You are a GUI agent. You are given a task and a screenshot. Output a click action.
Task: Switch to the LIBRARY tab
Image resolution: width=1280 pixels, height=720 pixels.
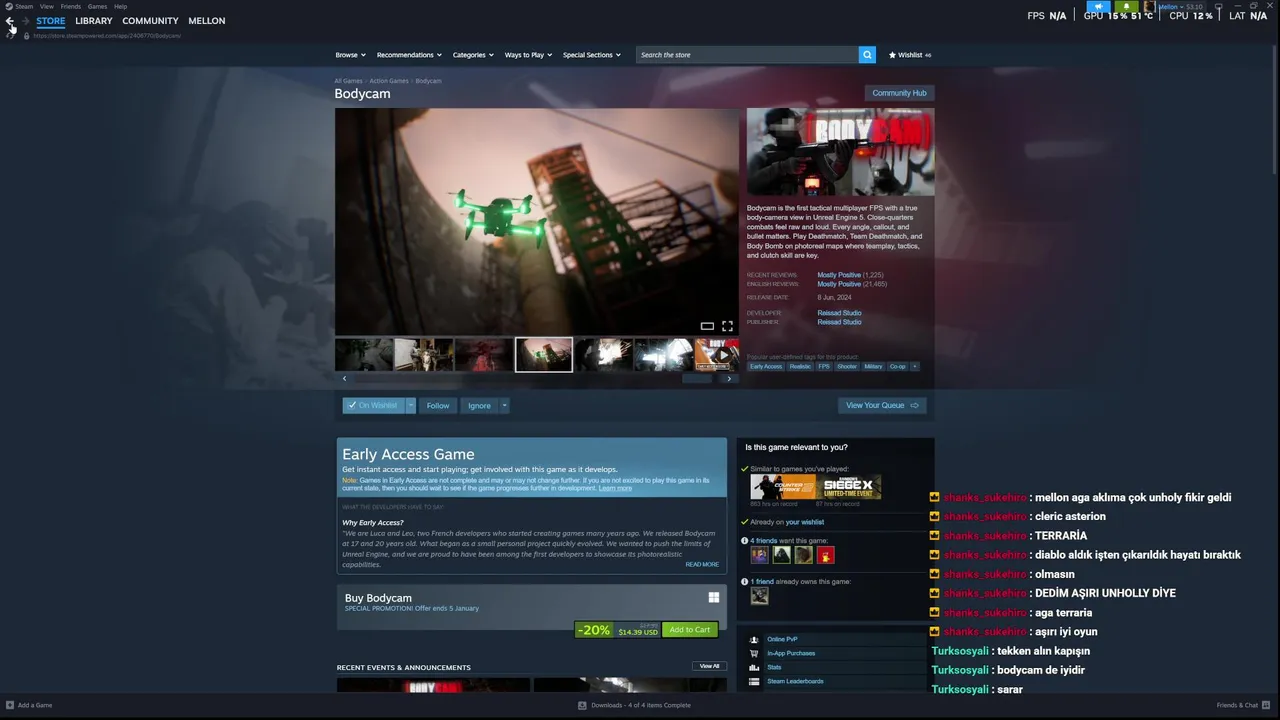tap(94, 21)
